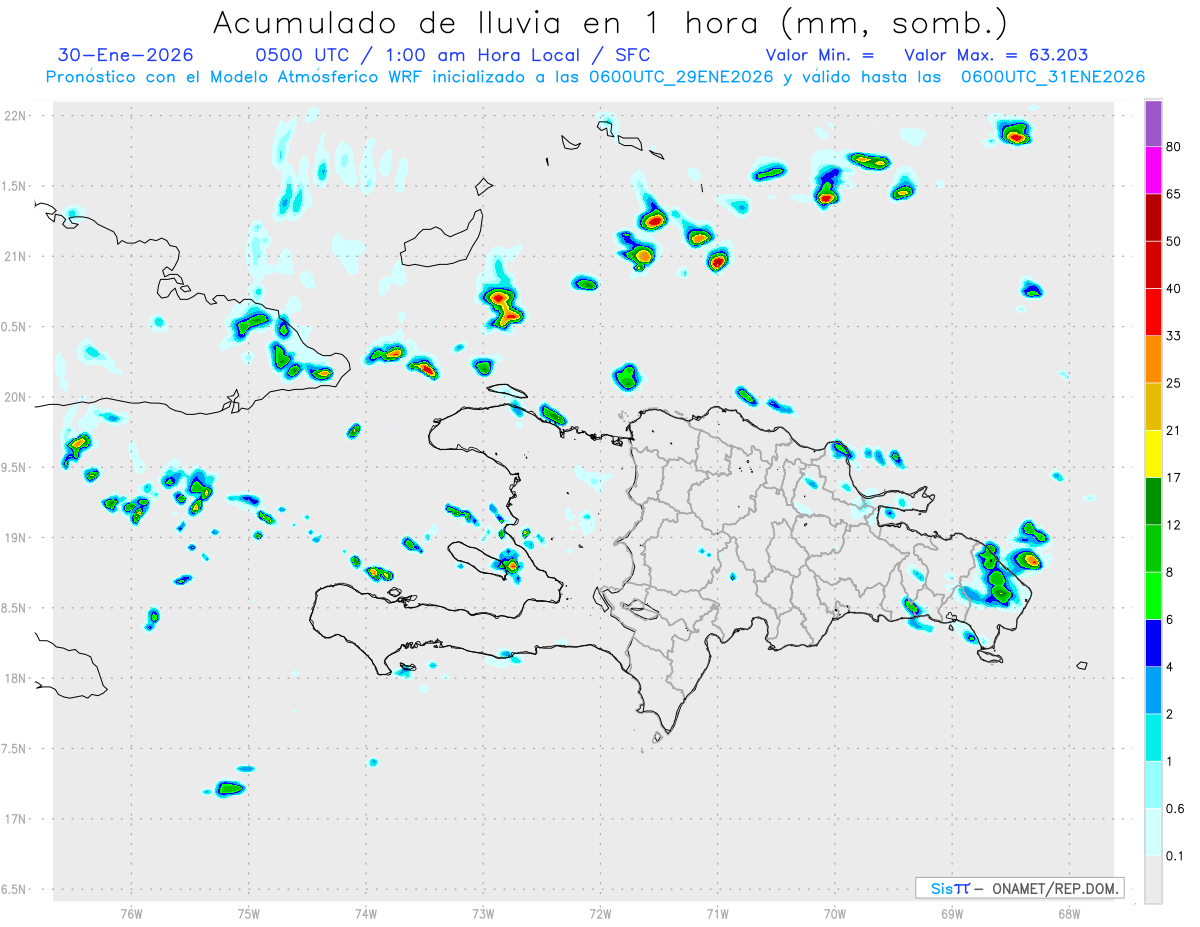Click the '71W' longitude label
The height and width of the screenshot is (927, 1200).
[717, 914]
